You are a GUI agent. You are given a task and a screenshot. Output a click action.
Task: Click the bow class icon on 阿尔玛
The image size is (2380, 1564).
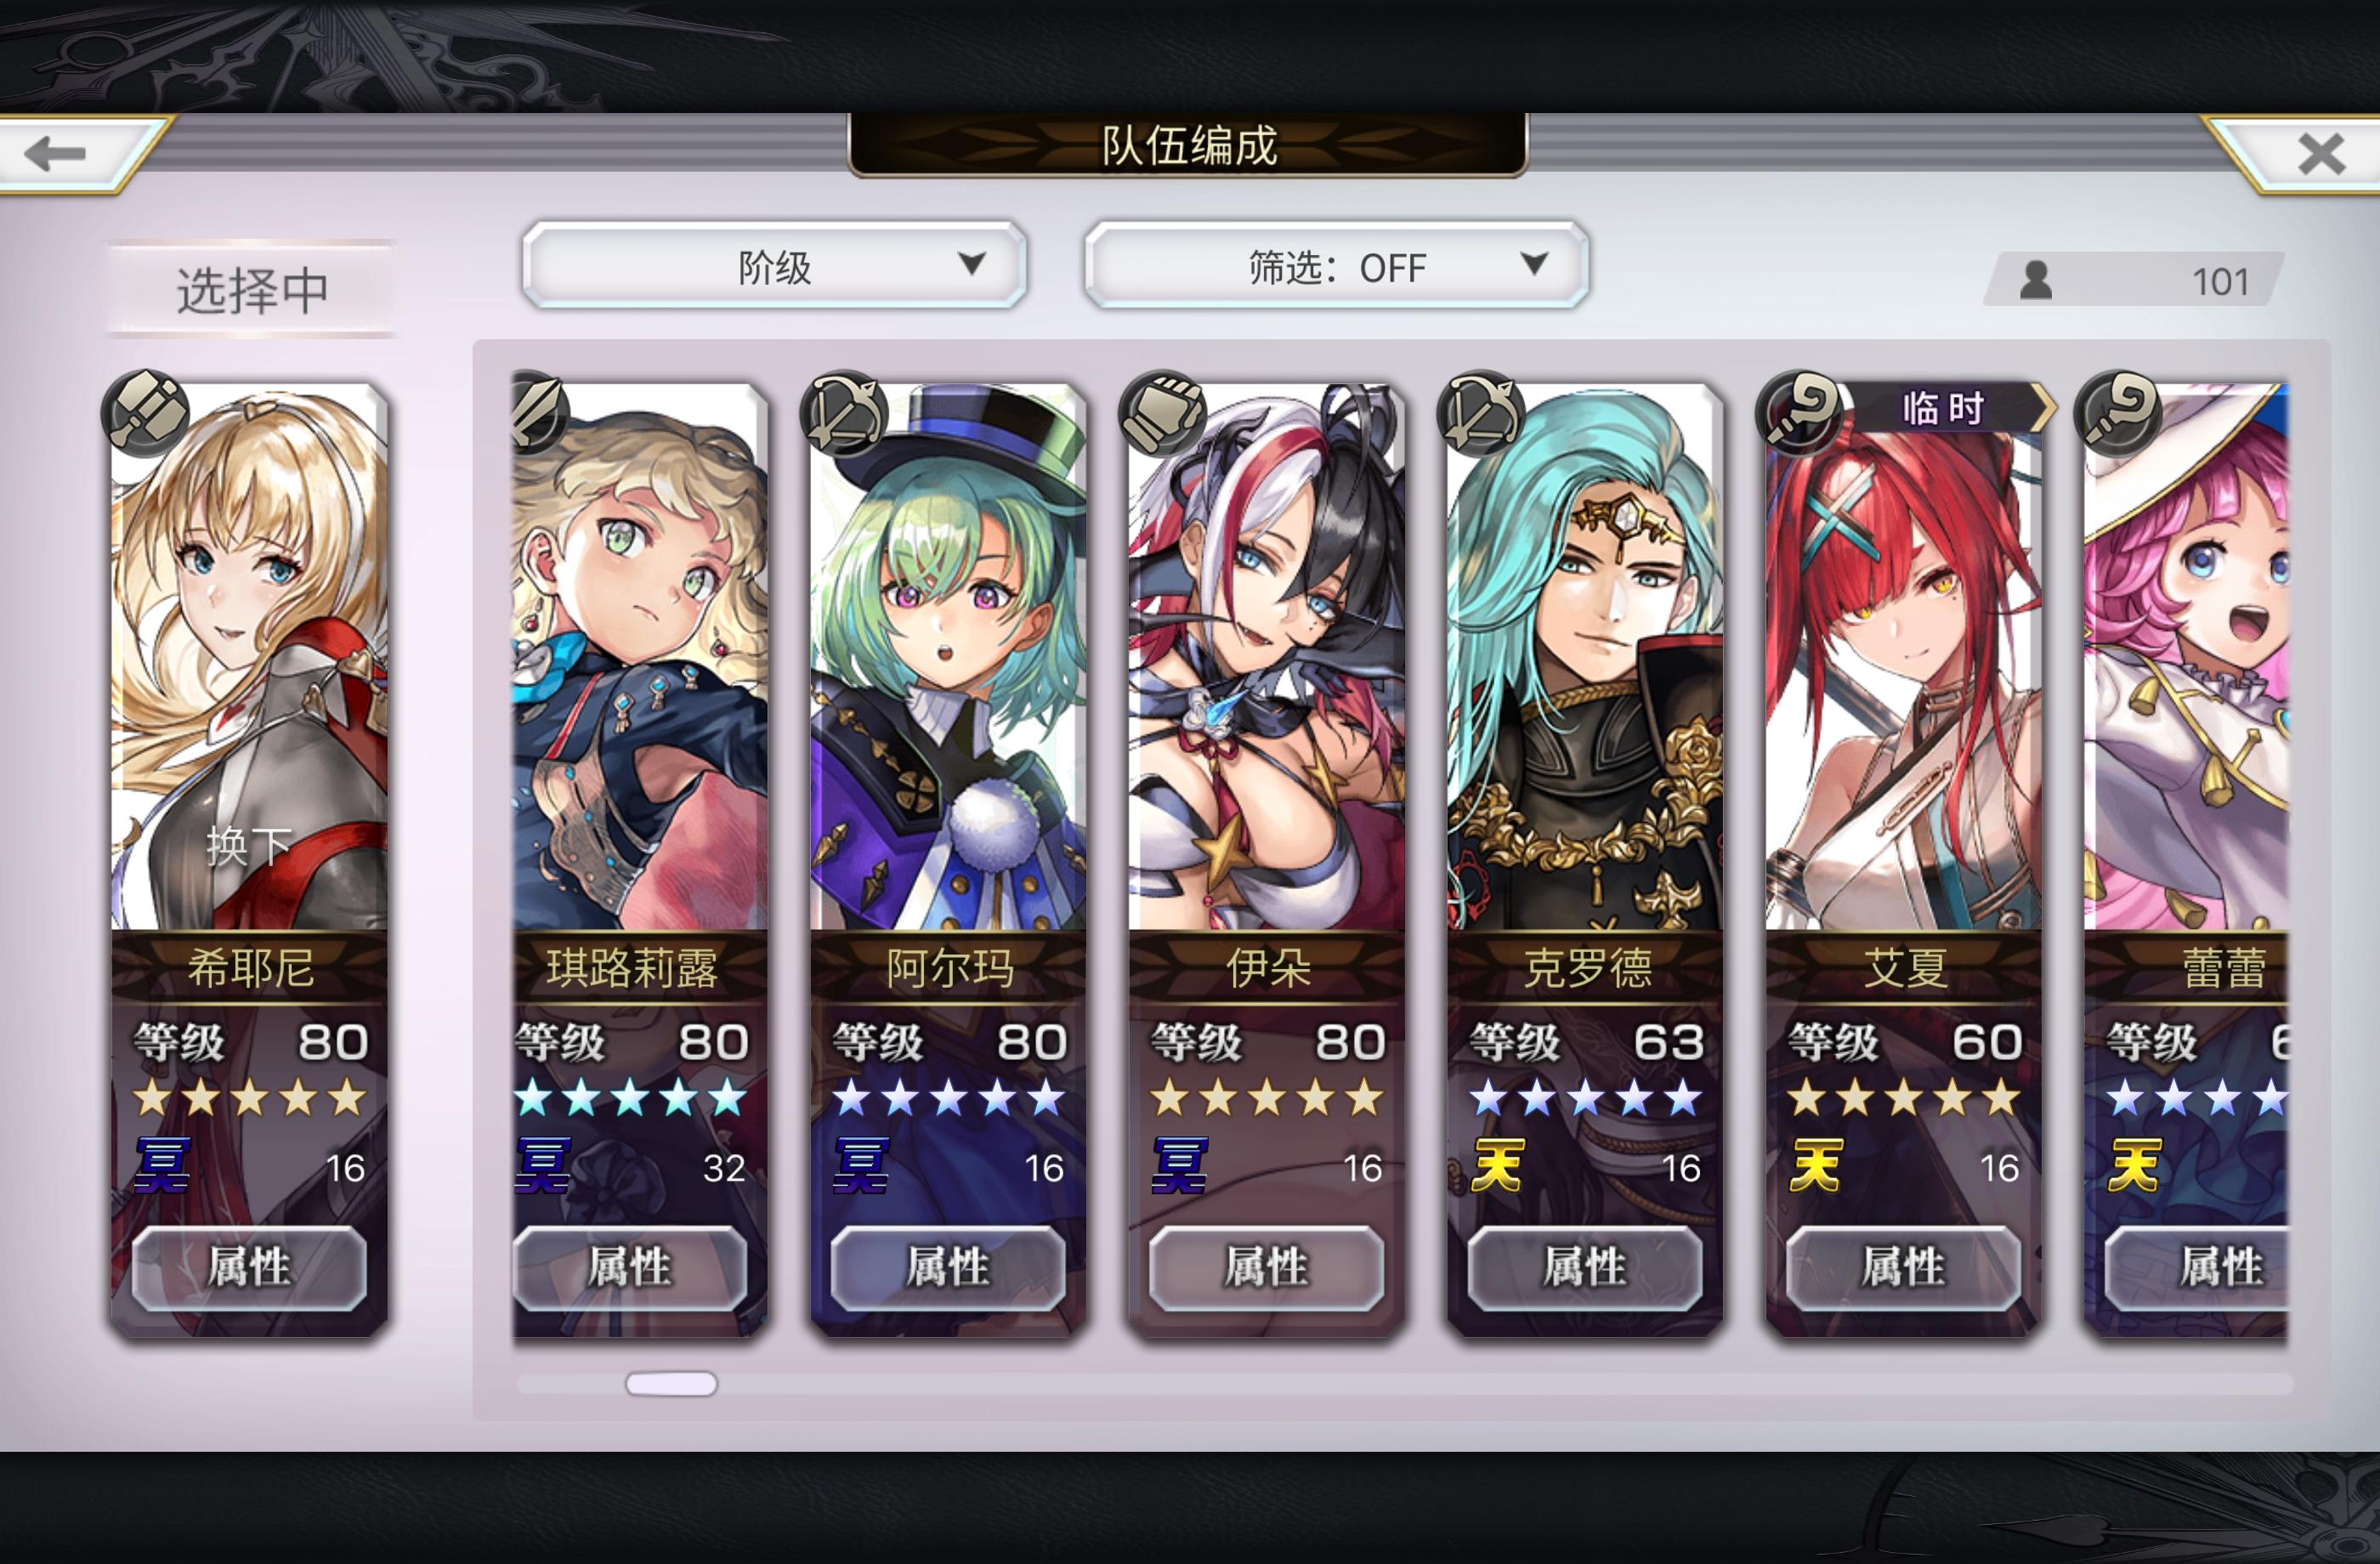coord(845,413)
